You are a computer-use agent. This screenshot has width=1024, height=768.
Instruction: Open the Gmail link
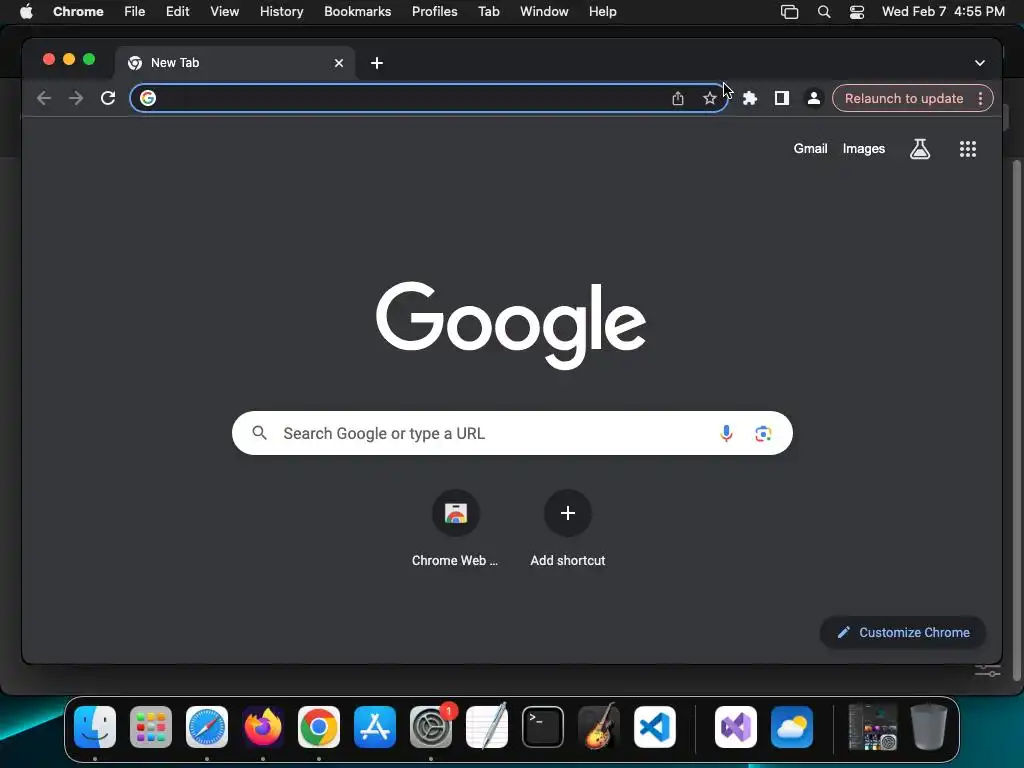(810, 148)
